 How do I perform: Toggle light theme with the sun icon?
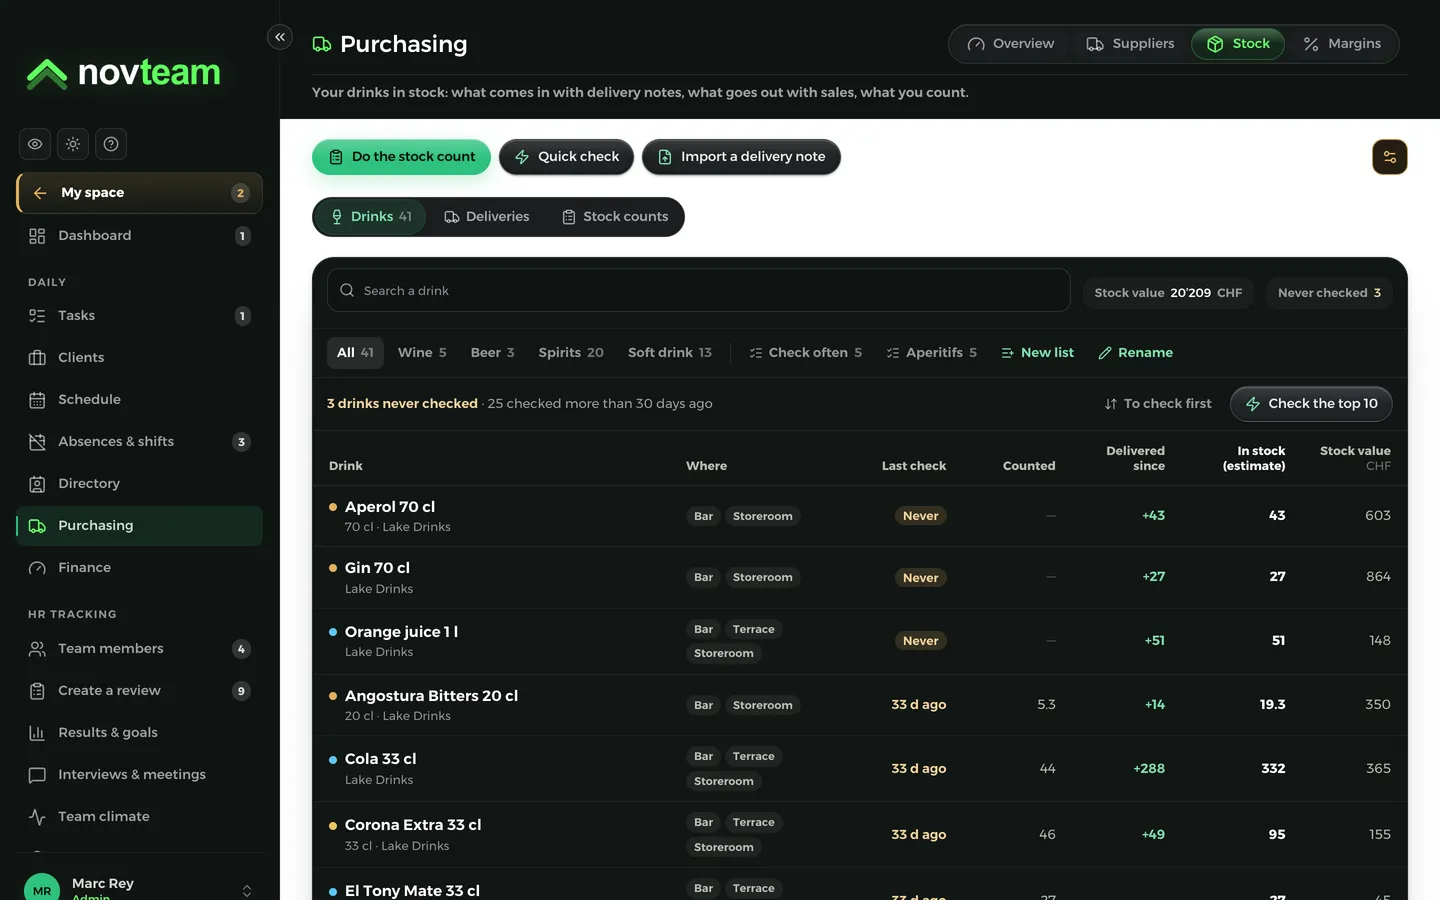click(73, 144)
